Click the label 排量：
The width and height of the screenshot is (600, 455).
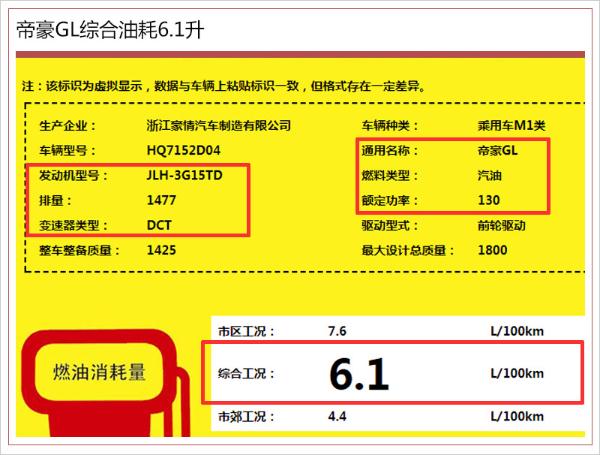(x=55, y=201)
